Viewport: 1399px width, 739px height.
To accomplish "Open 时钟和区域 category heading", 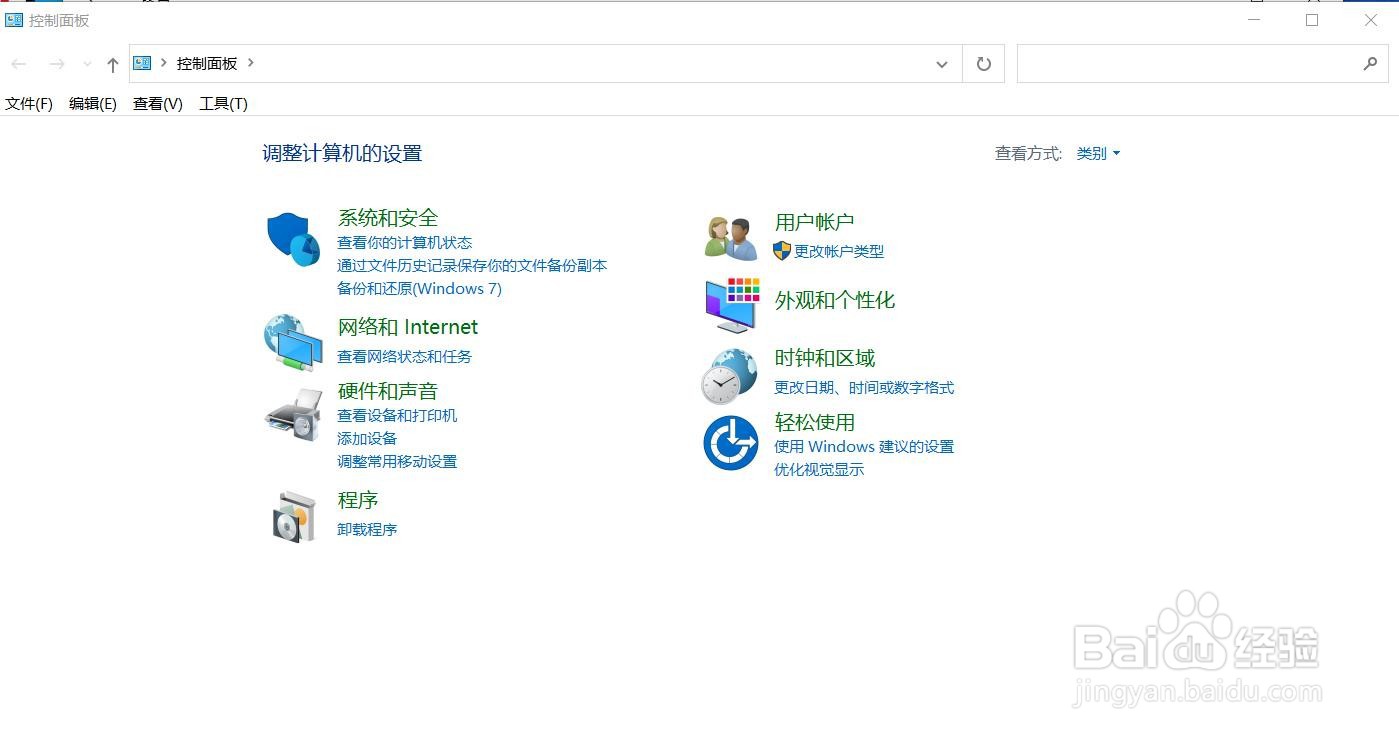I will click(825, 358).
